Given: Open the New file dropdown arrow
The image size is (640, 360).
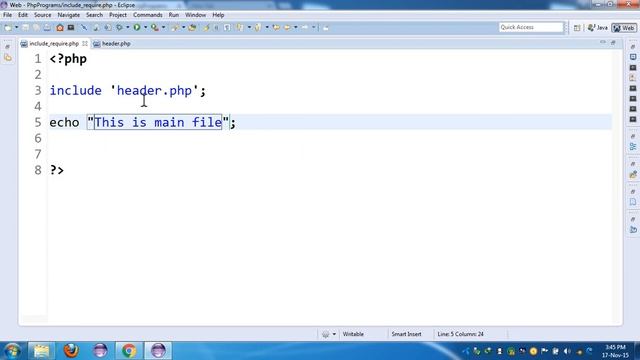Looking at the screenshot, I should coord(16,27).
